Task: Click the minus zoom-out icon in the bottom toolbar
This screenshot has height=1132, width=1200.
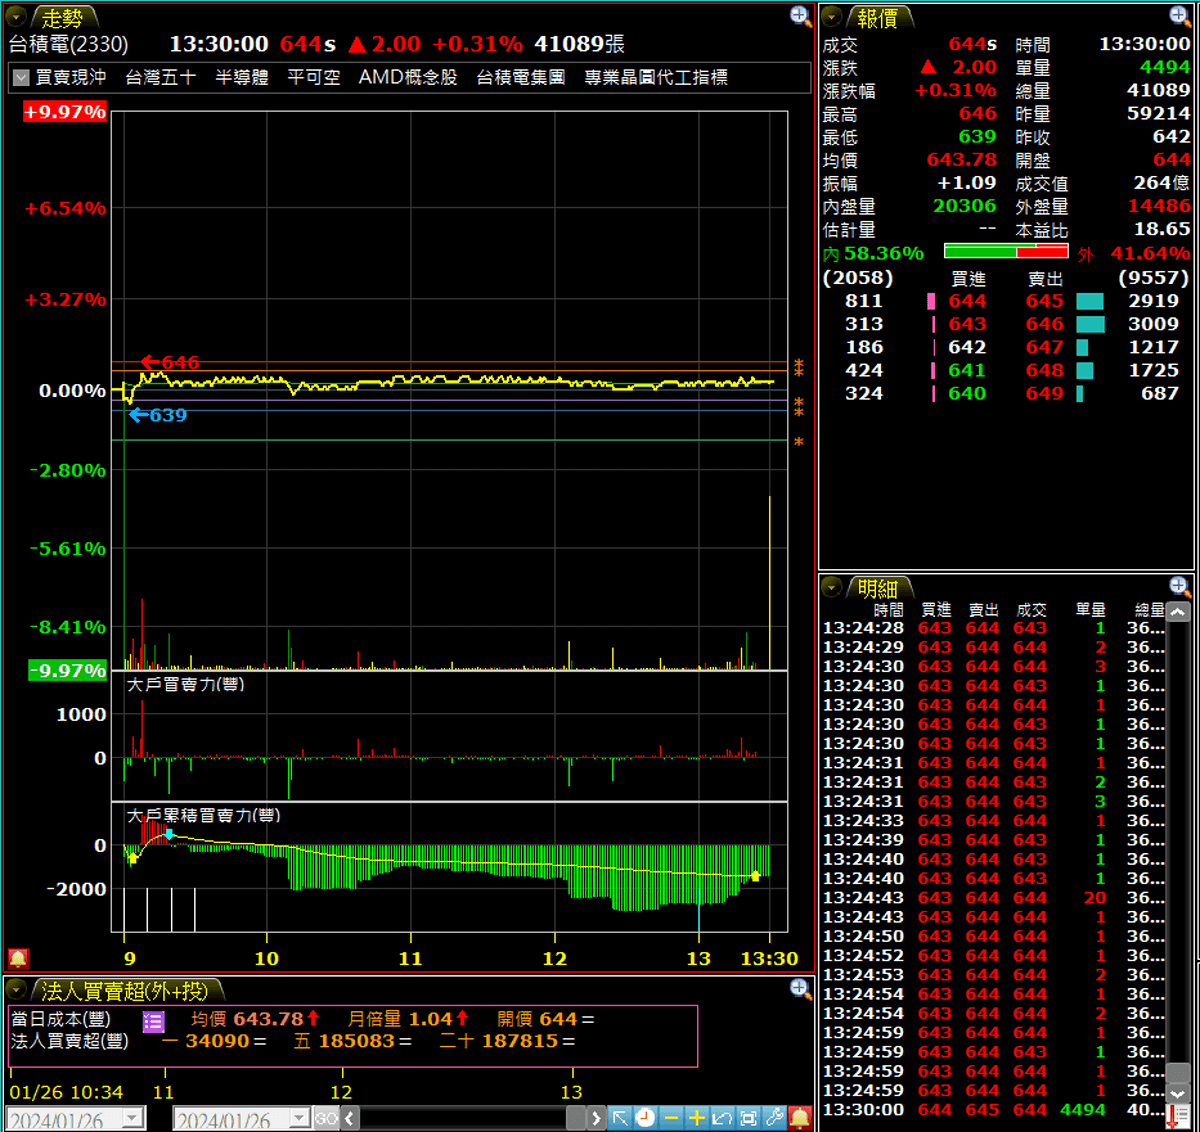Action: [x=671, y=1118]
